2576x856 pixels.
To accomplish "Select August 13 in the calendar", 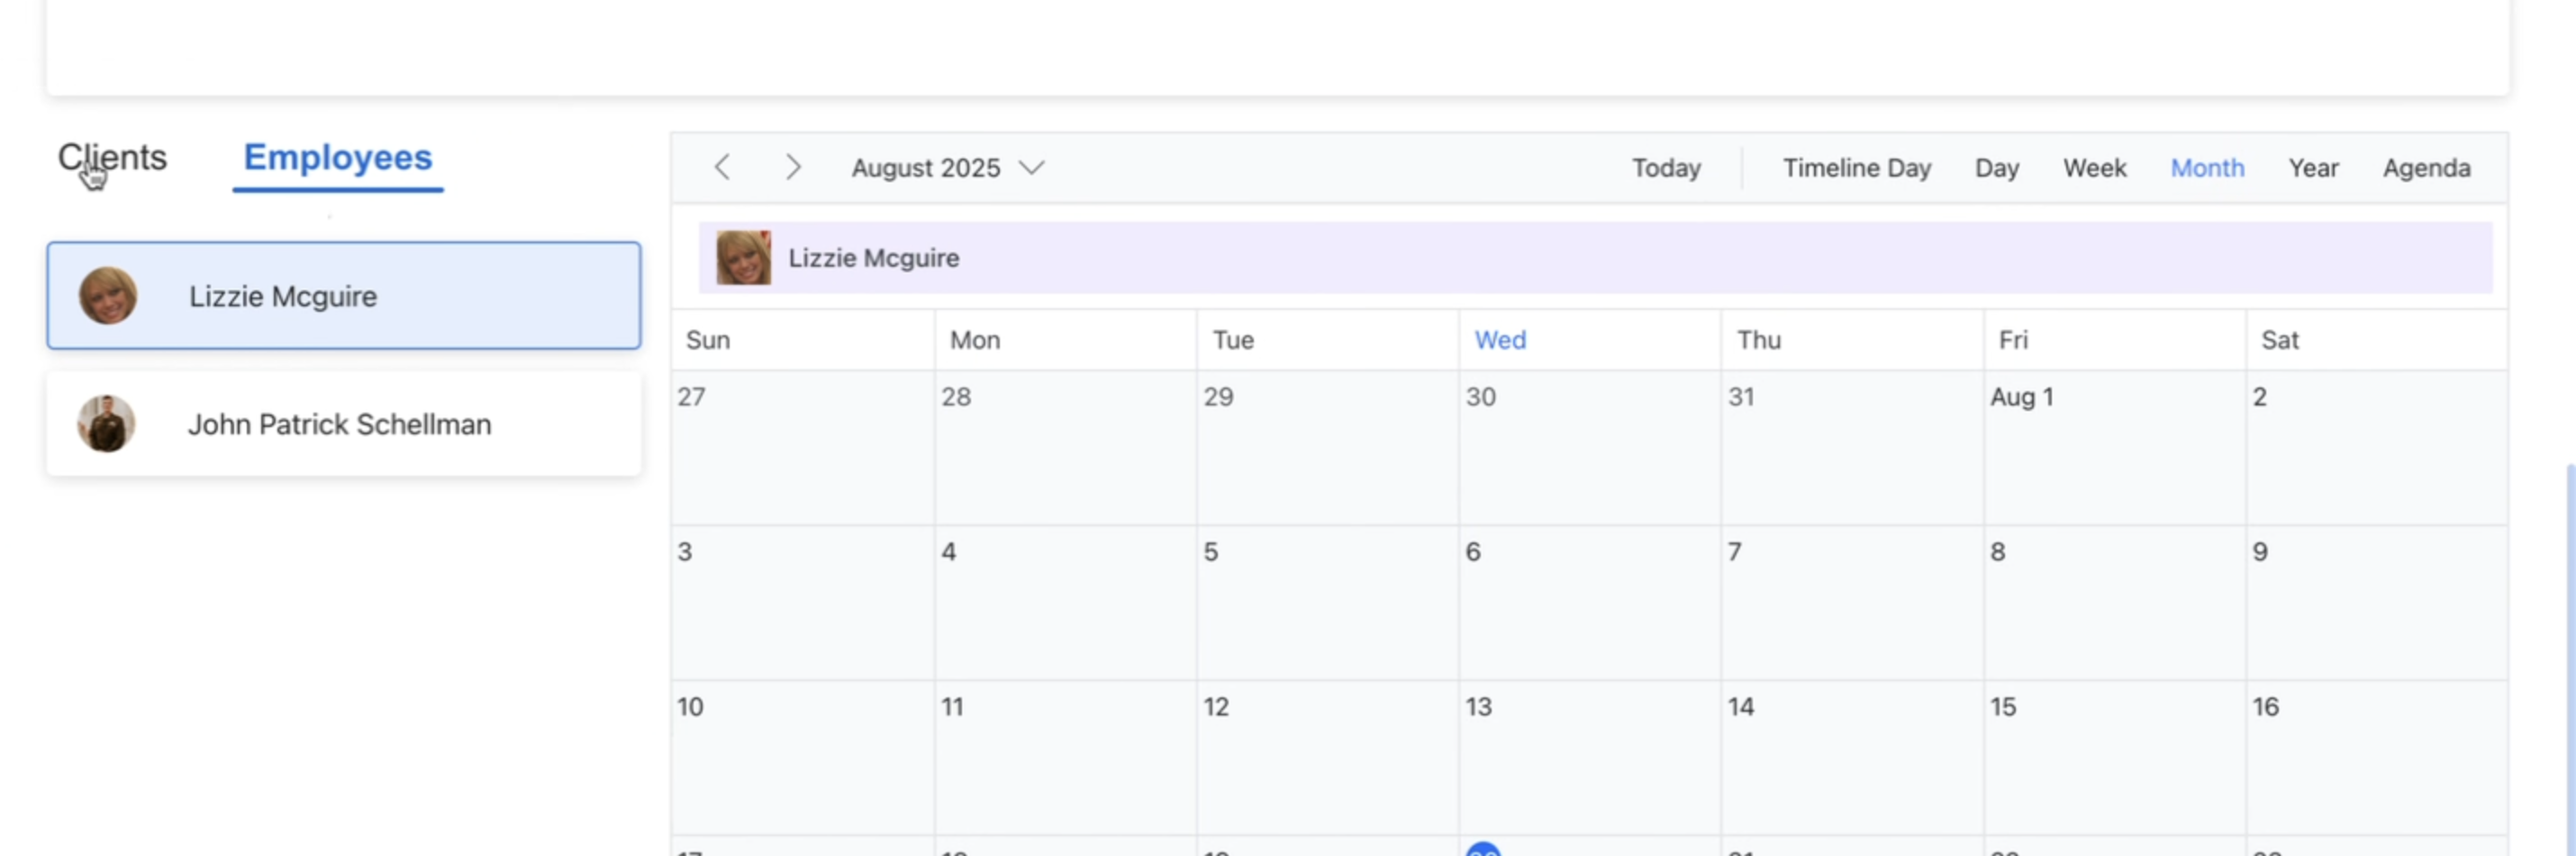I will [x=1588, y=760].
